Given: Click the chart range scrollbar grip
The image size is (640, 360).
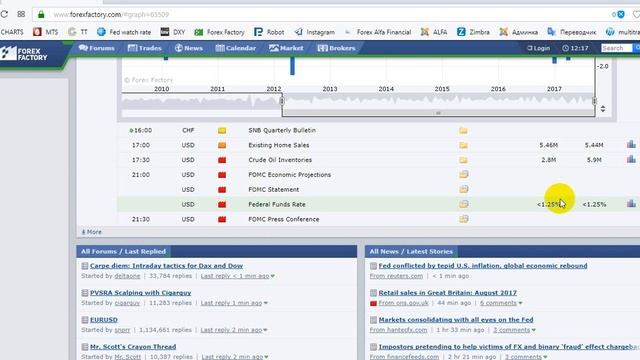Looking at the screenshot, I should 438,113.
